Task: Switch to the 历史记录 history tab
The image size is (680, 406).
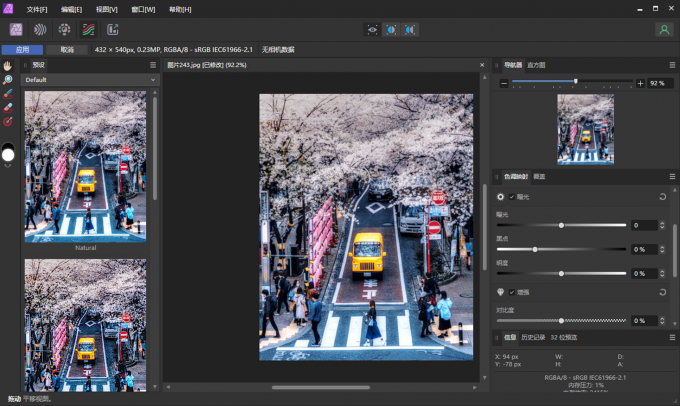Action: 533,337
